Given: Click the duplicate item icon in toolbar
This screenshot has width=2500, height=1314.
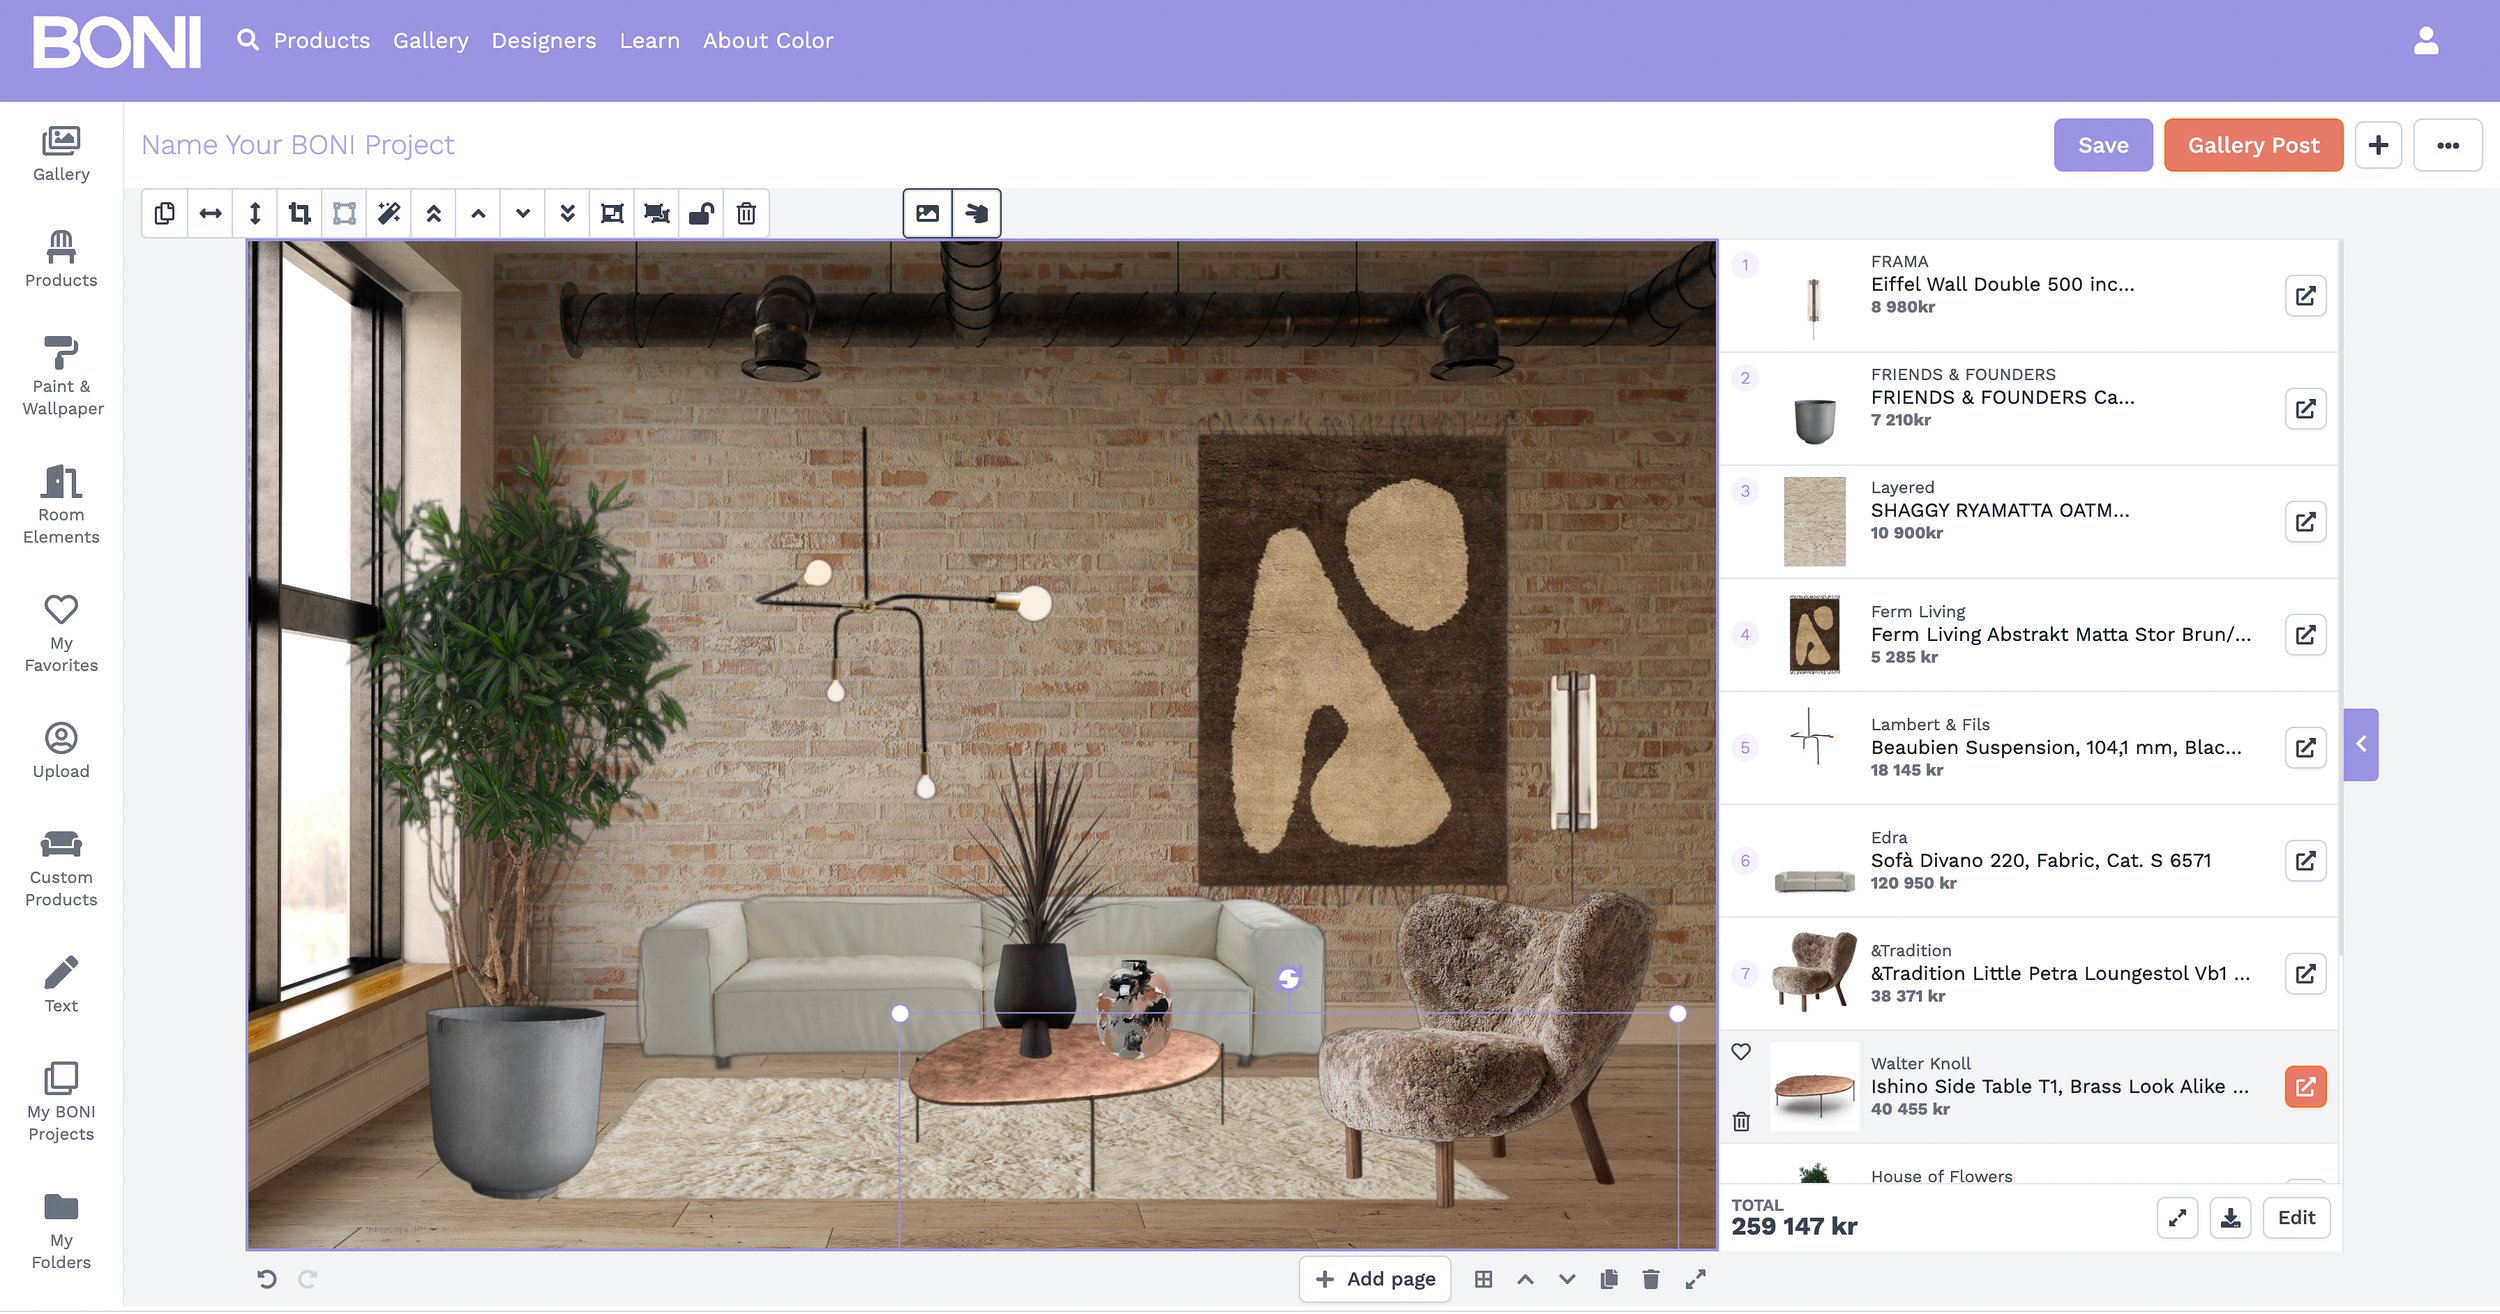Looking at the screenshot, I should tap(165, 213).
